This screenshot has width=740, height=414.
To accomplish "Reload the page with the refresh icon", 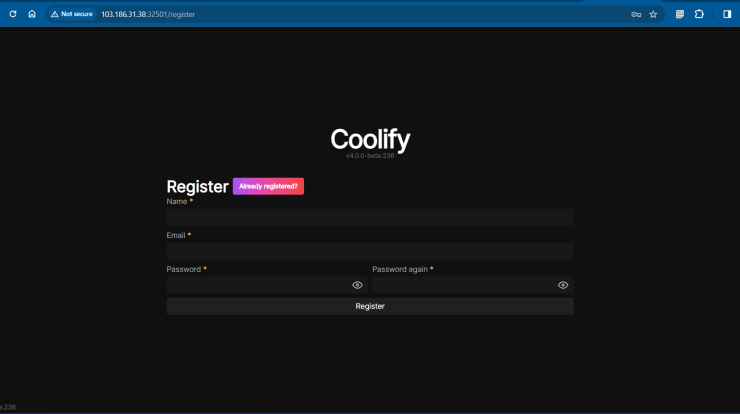I will pyautogui.click(x=13, y=14).
